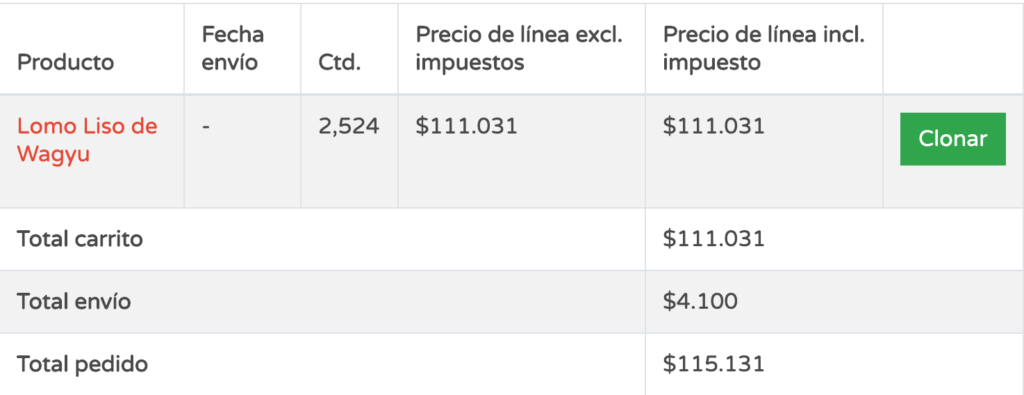The height and width of the screenshot is (395, 1024).
Task: Click the Total pedido label
Action: click(x=82, y=364)
